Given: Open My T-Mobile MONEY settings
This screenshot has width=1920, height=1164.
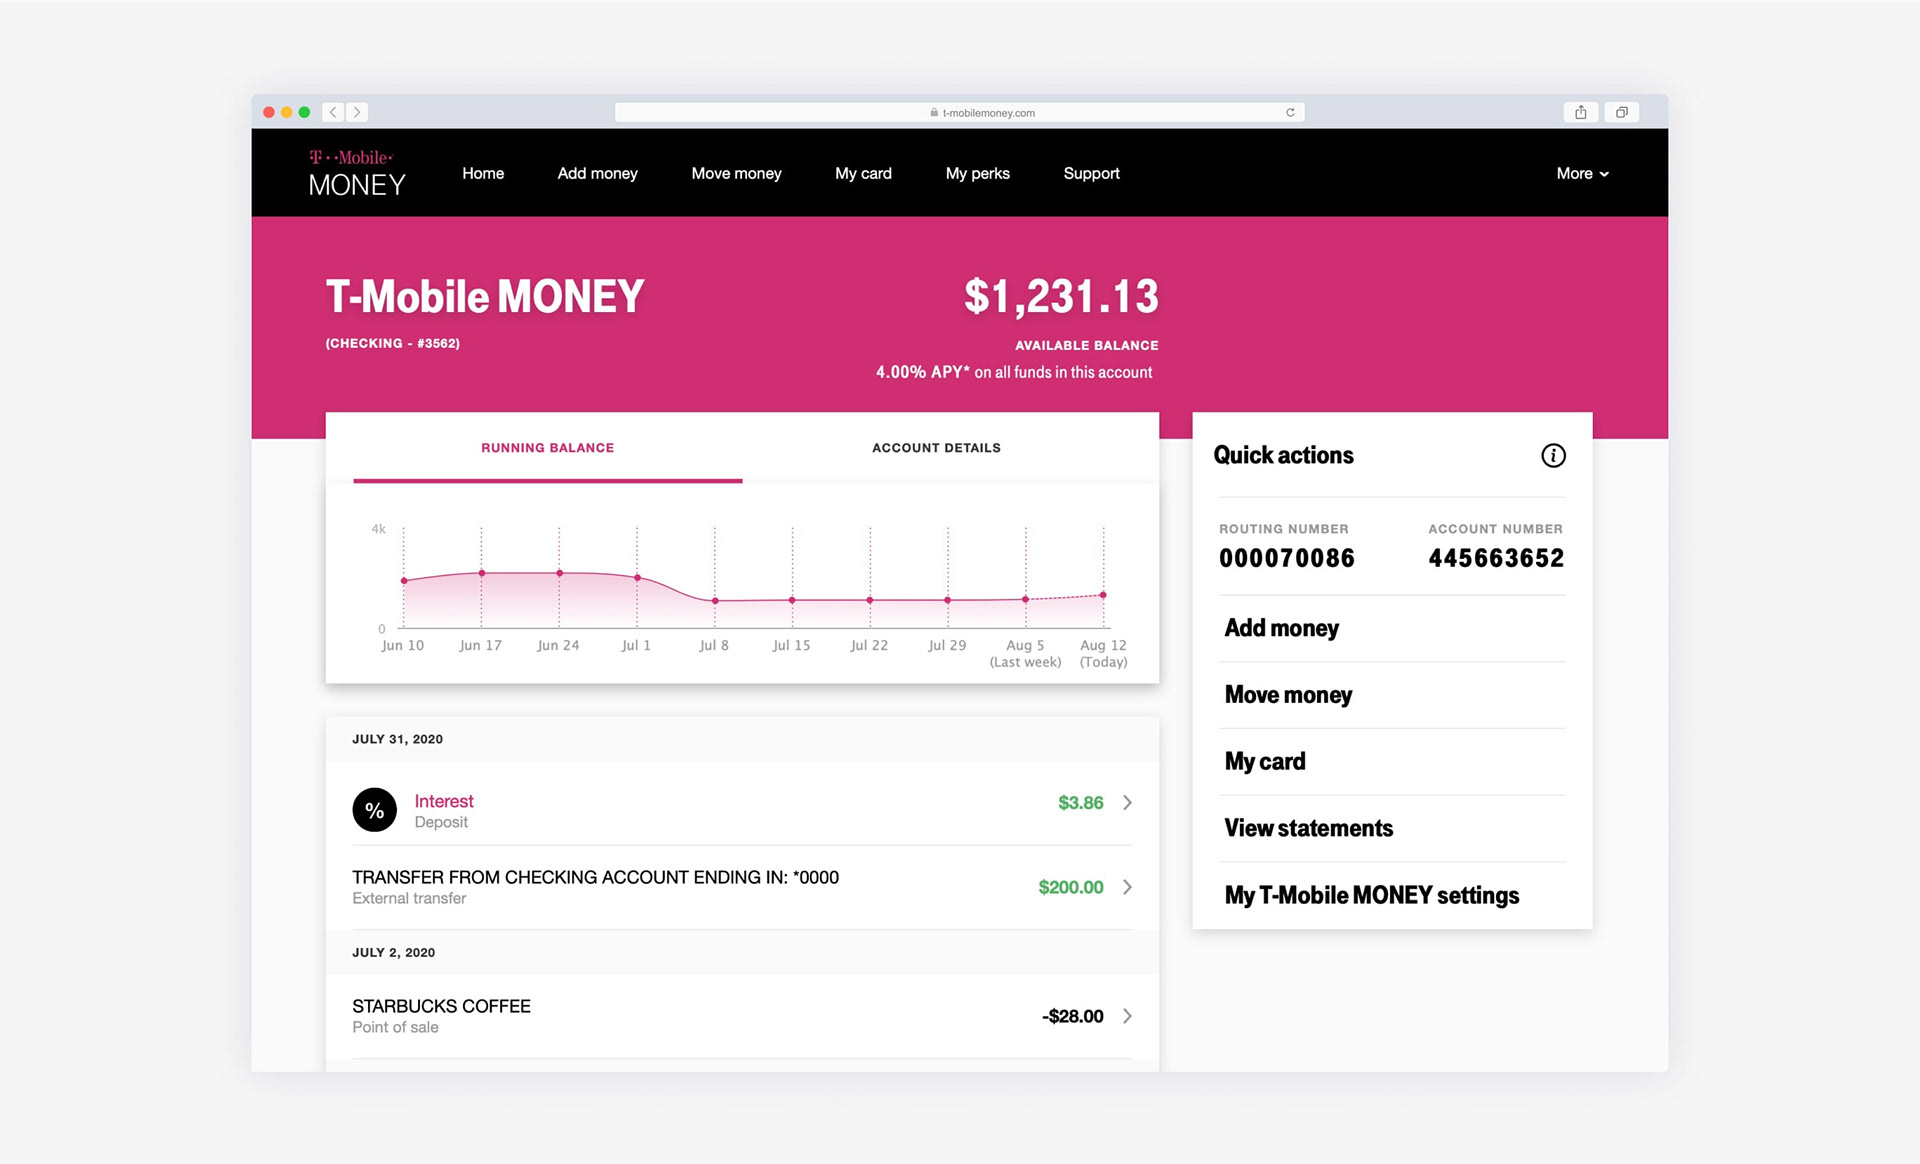Looking at the screenshot, I should [1371, 895].
